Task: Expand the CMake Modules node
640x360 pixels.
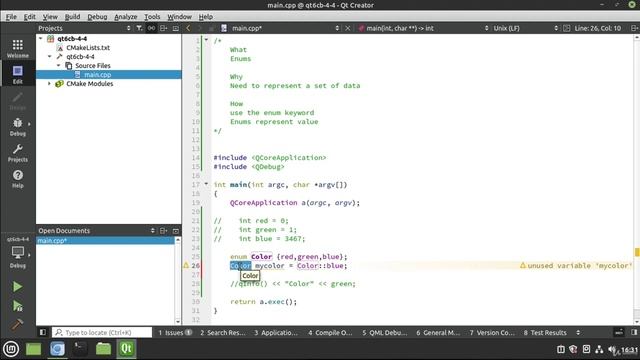Action: pos(50,83)
